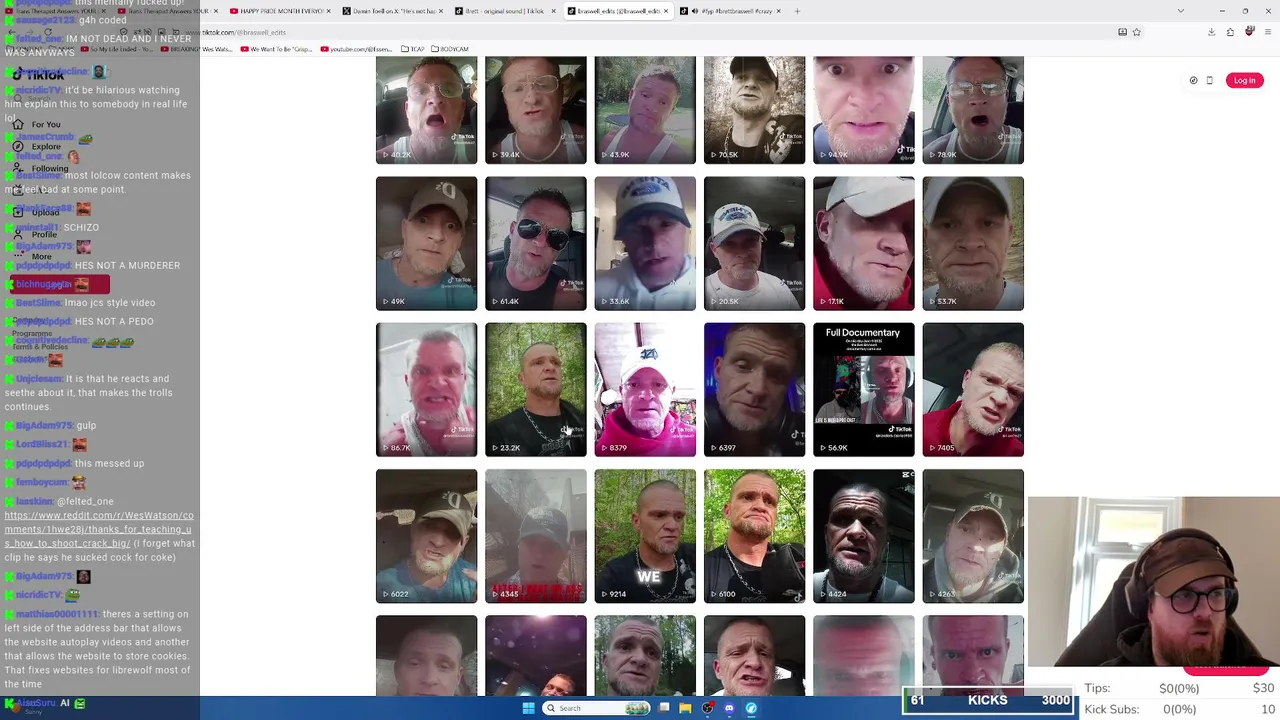Open Upload in TikTok sidebar
This screenshot has height=720, width=1280.
37,213
